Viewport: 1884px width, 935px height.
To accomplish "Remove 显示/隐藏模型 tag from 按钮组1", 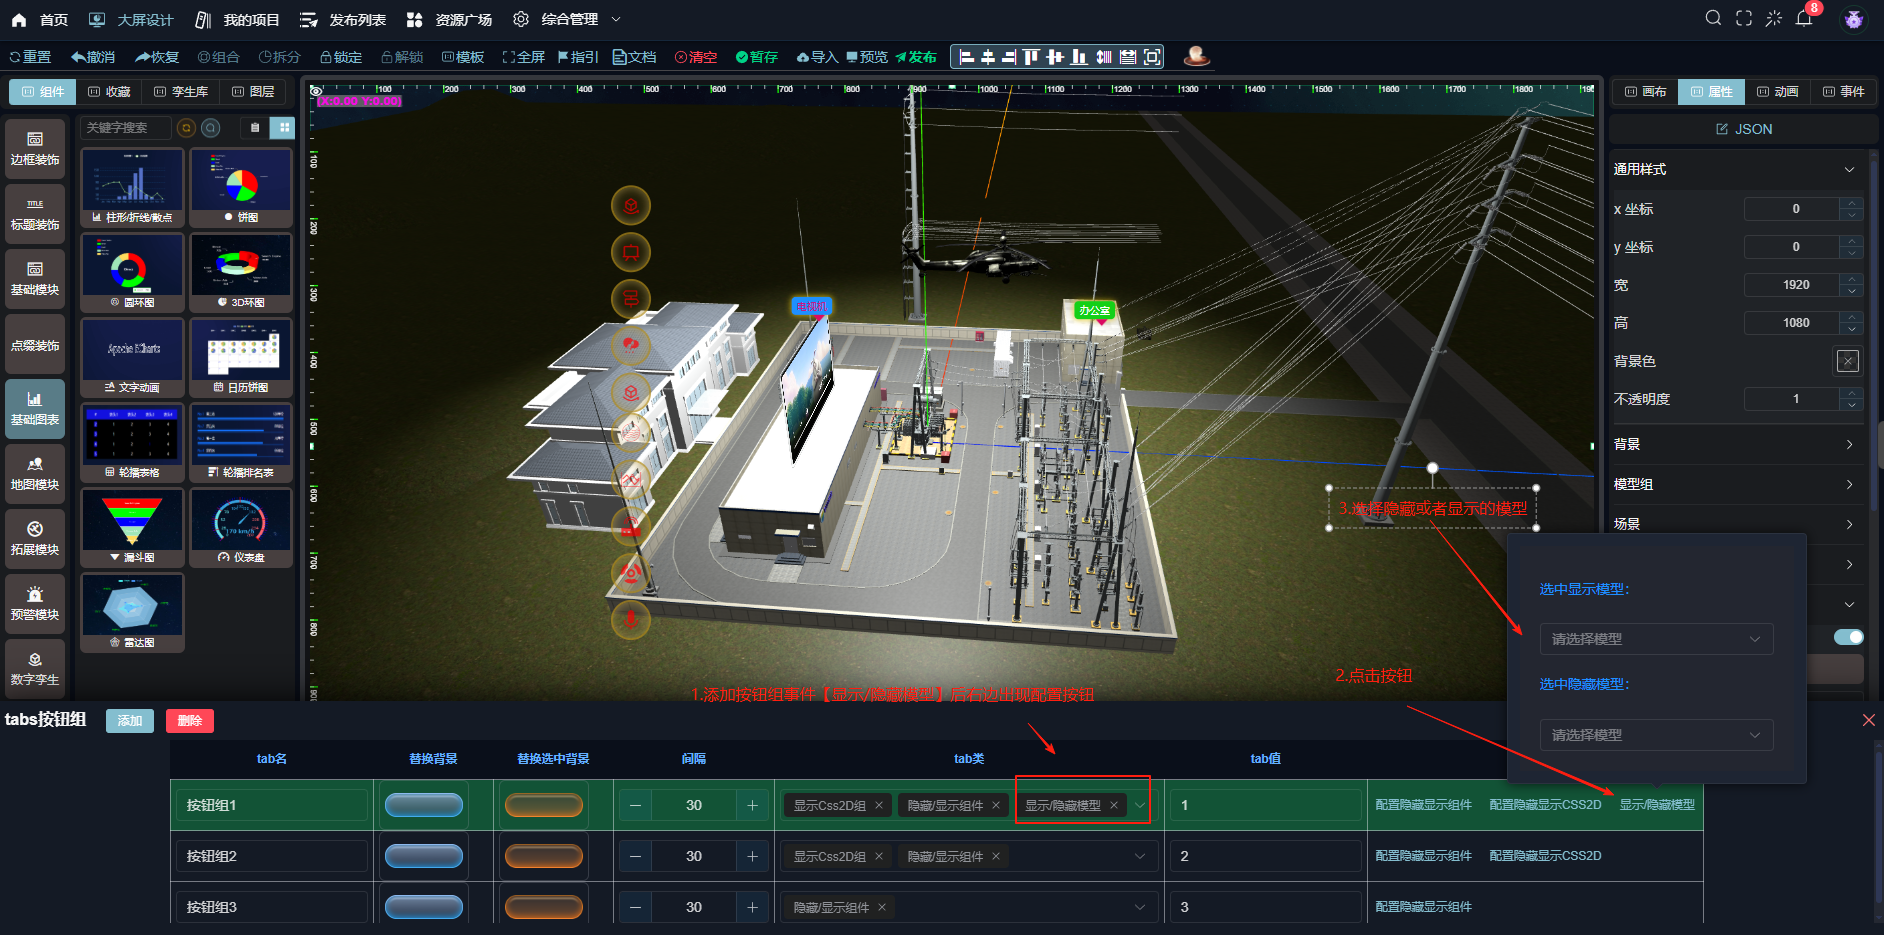I will coord(1114,805).
